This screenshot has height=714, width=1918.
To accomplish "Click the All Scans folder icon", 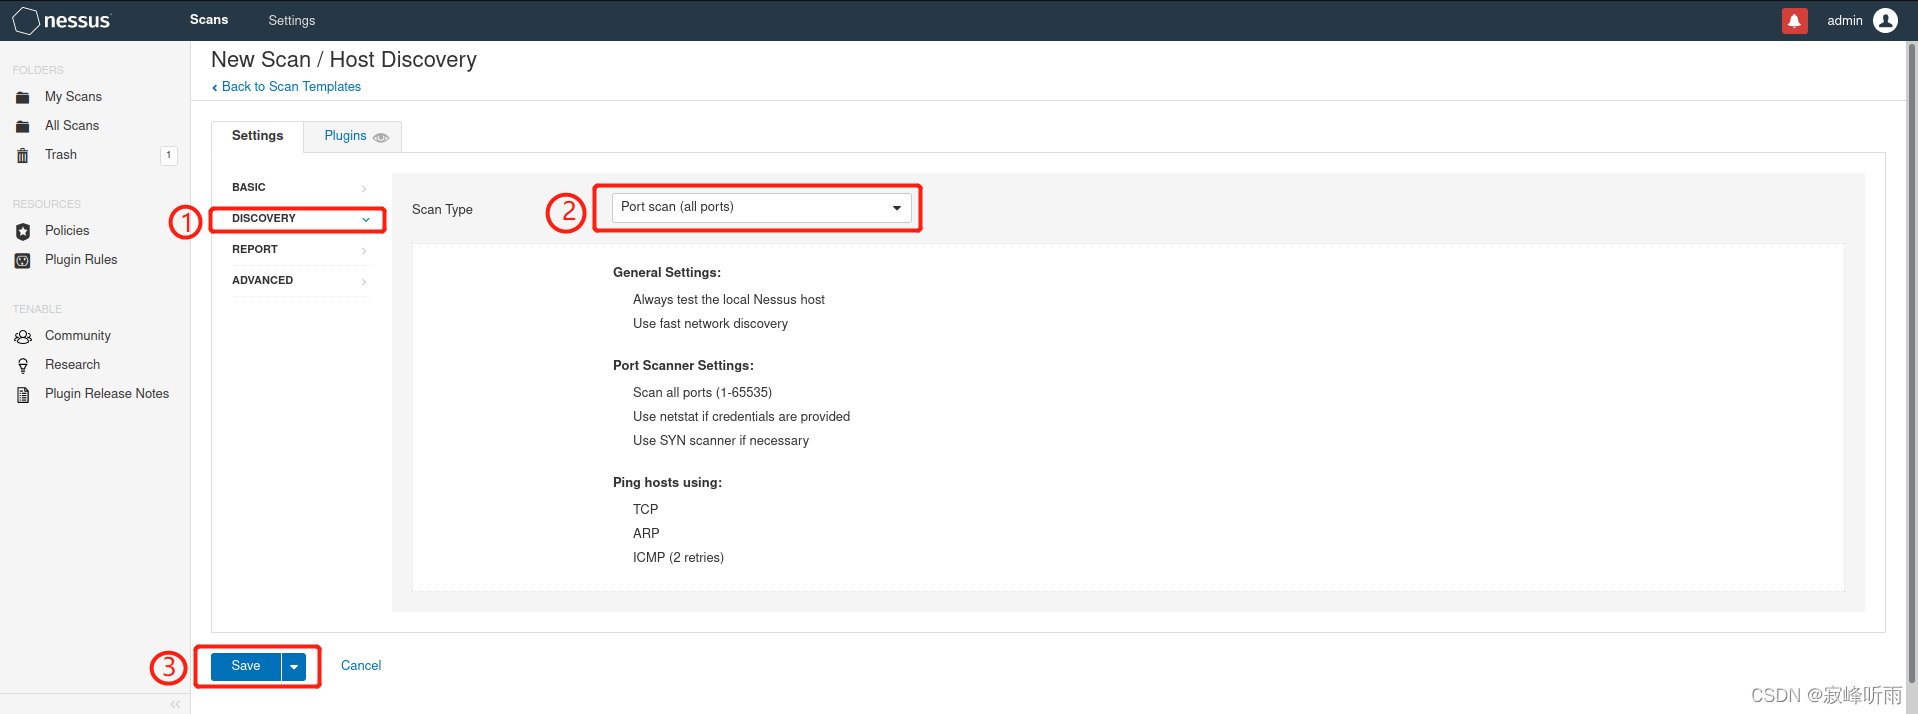I will click(22, 126).
